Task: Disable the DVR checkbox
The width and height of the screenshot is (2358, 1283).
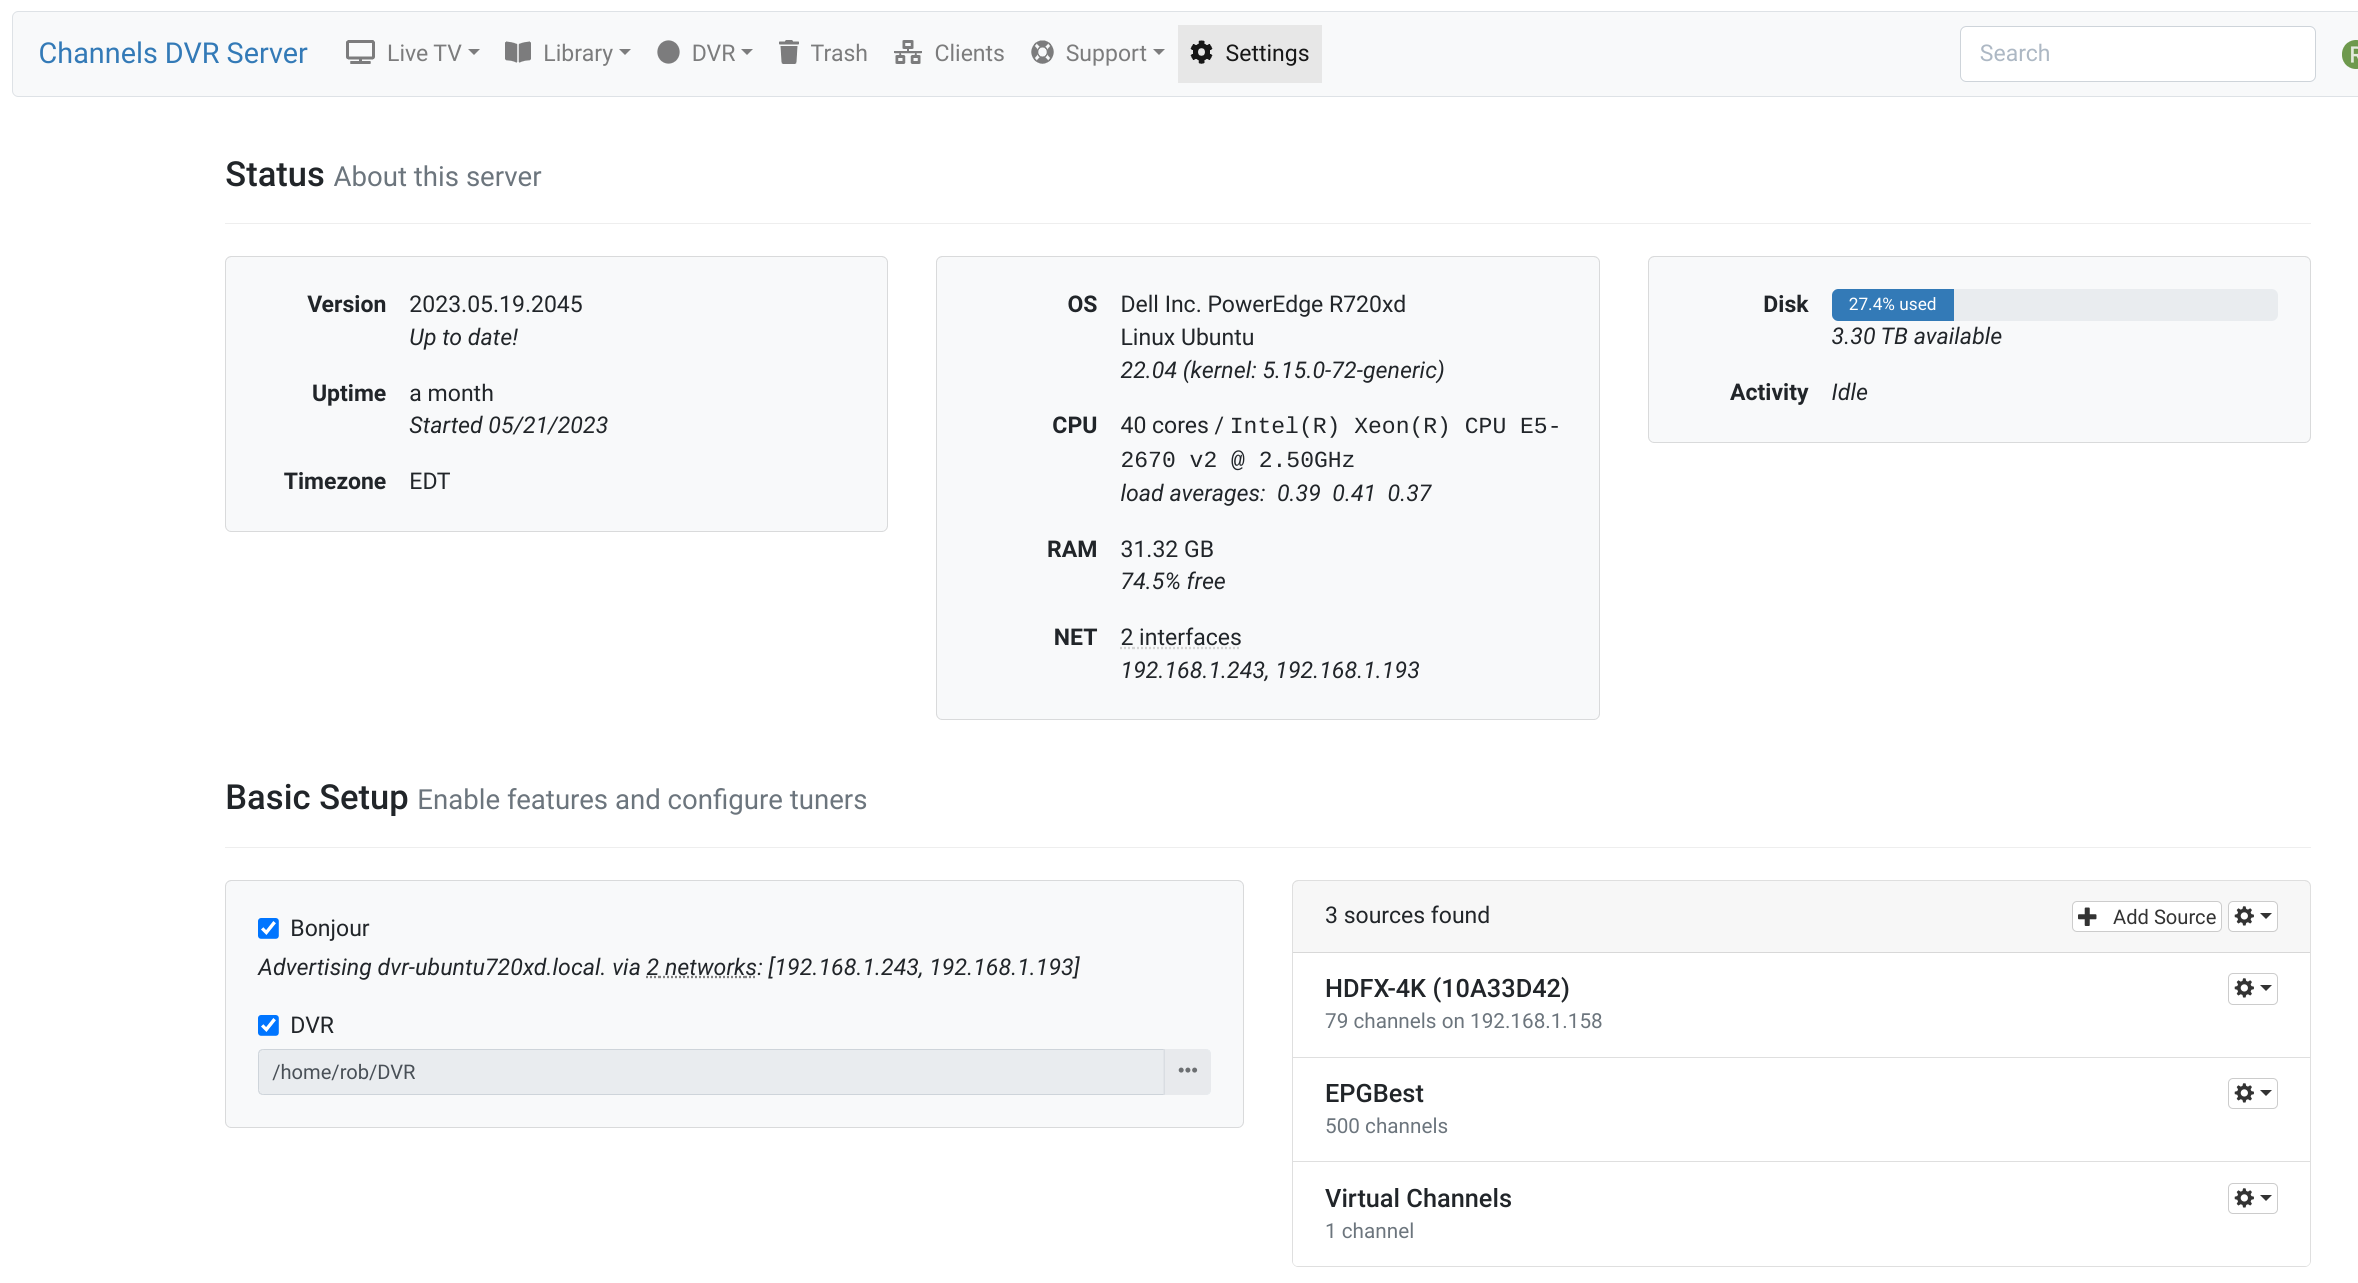Action: click(x=268, y=1025)
